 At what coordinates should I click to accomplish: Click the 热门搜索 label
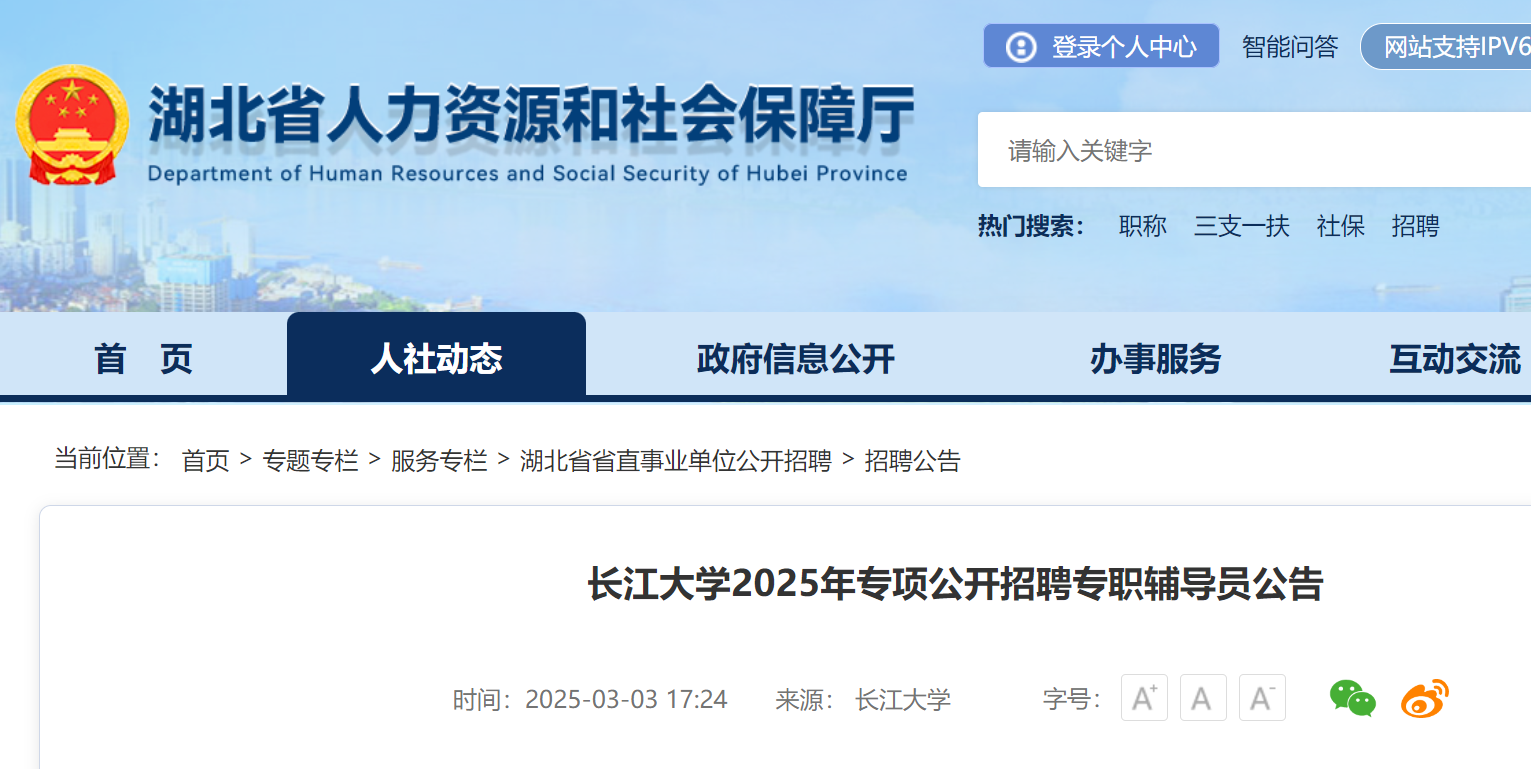pos(1031,226)
